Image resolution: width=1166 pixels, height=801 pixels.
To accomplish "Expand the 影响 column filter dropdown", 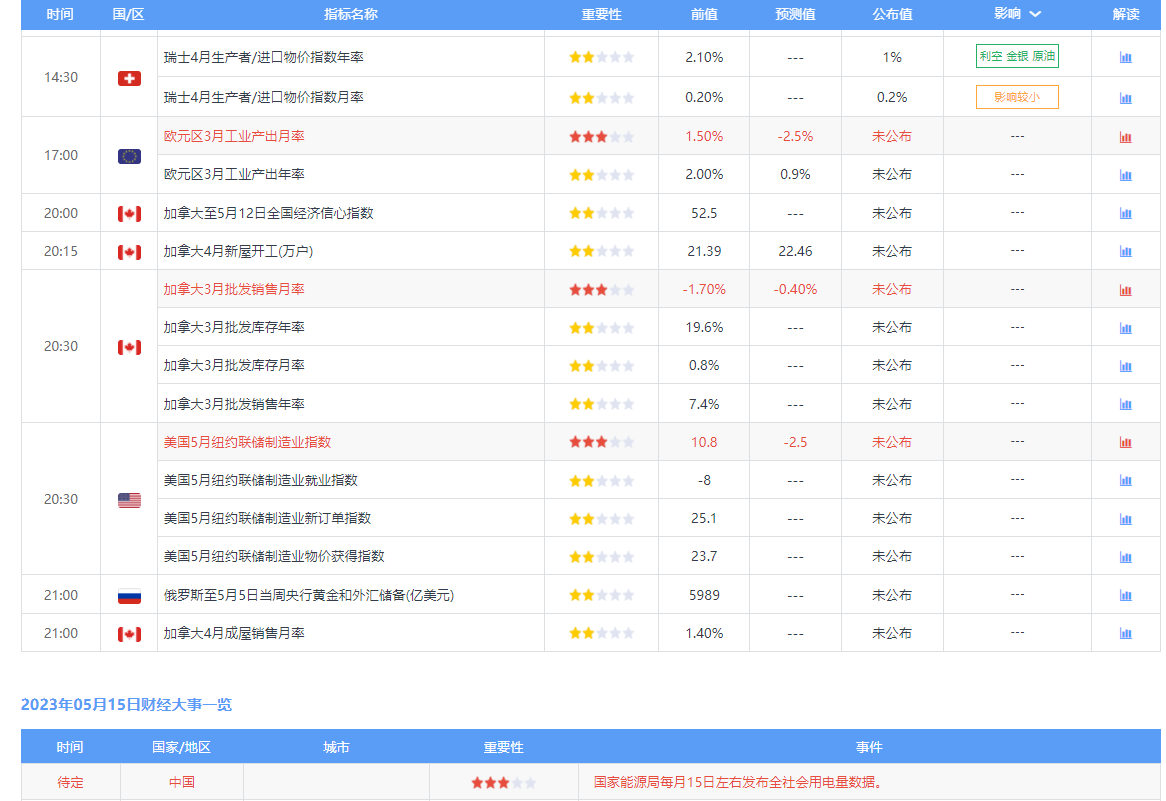I will pos(1034,14).
